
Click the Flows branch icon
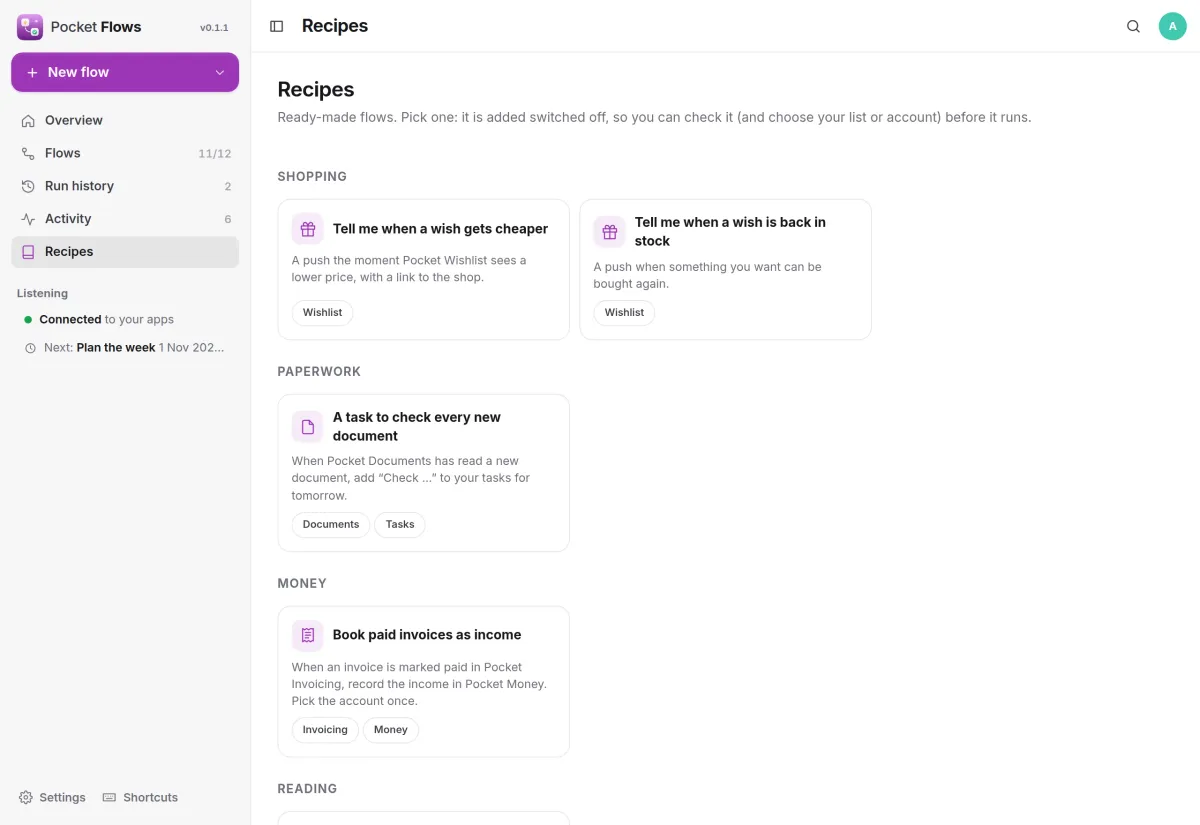(x=28, y=153)
